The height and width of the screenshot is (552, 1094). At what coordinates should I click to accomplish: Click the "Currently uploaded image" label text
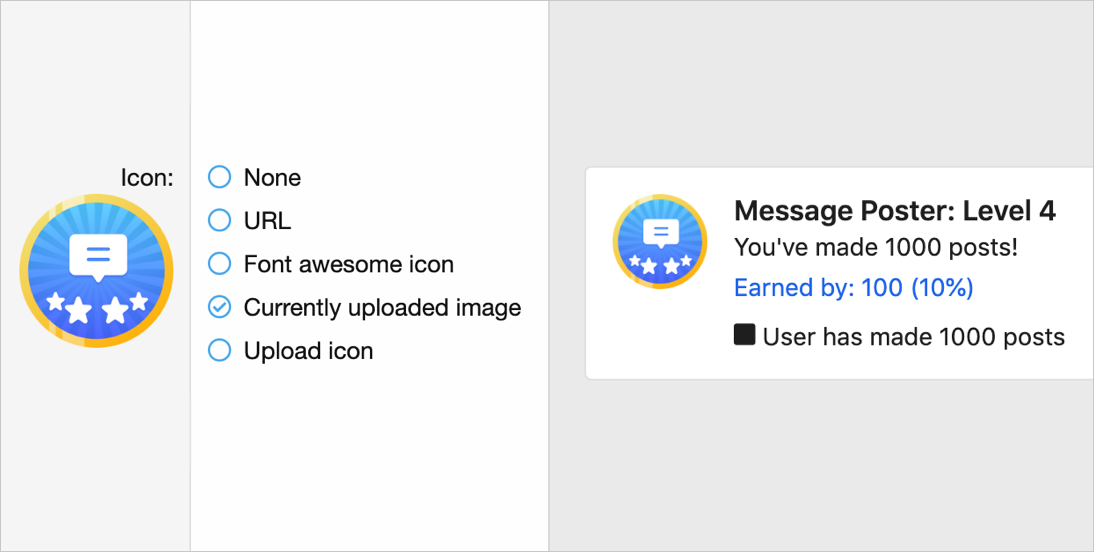382,307
